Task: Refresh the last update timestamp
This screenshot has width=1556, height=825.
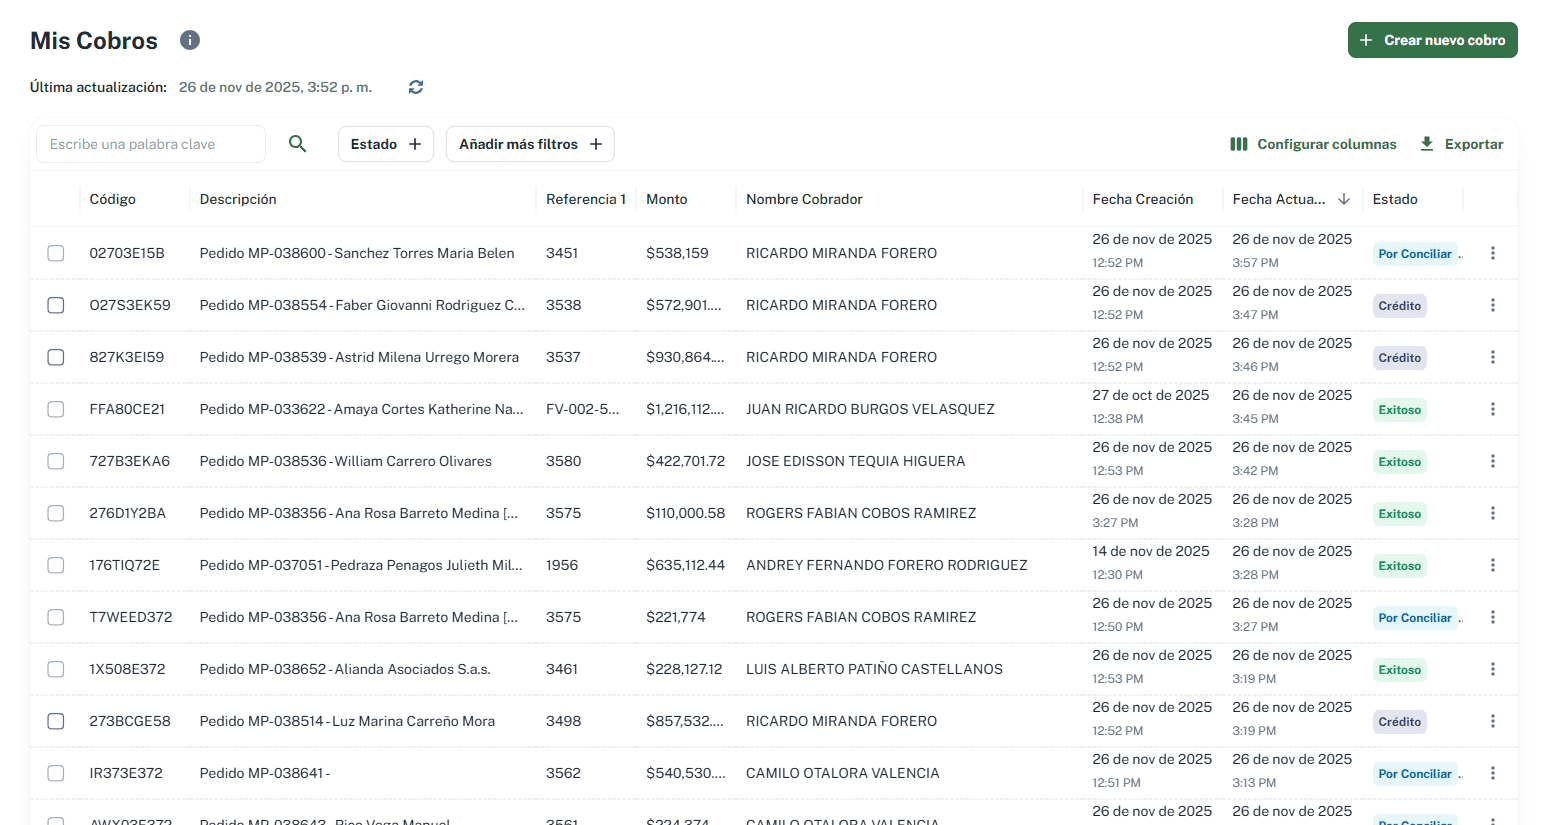Action: pyautogui.click(x=416, y=87)
